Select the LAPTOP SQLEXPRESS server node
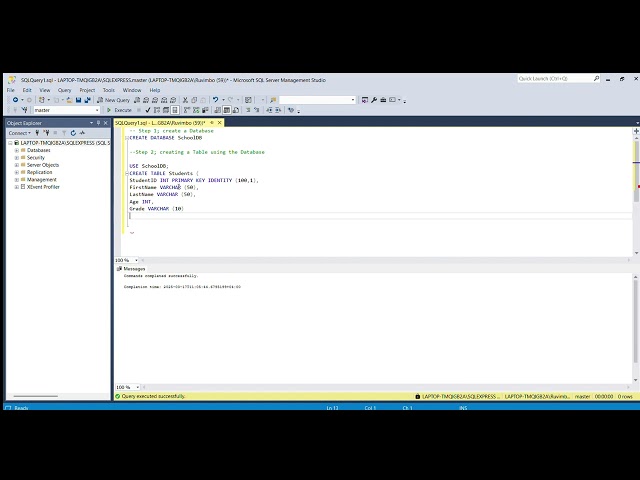 [x=65, y=143]
